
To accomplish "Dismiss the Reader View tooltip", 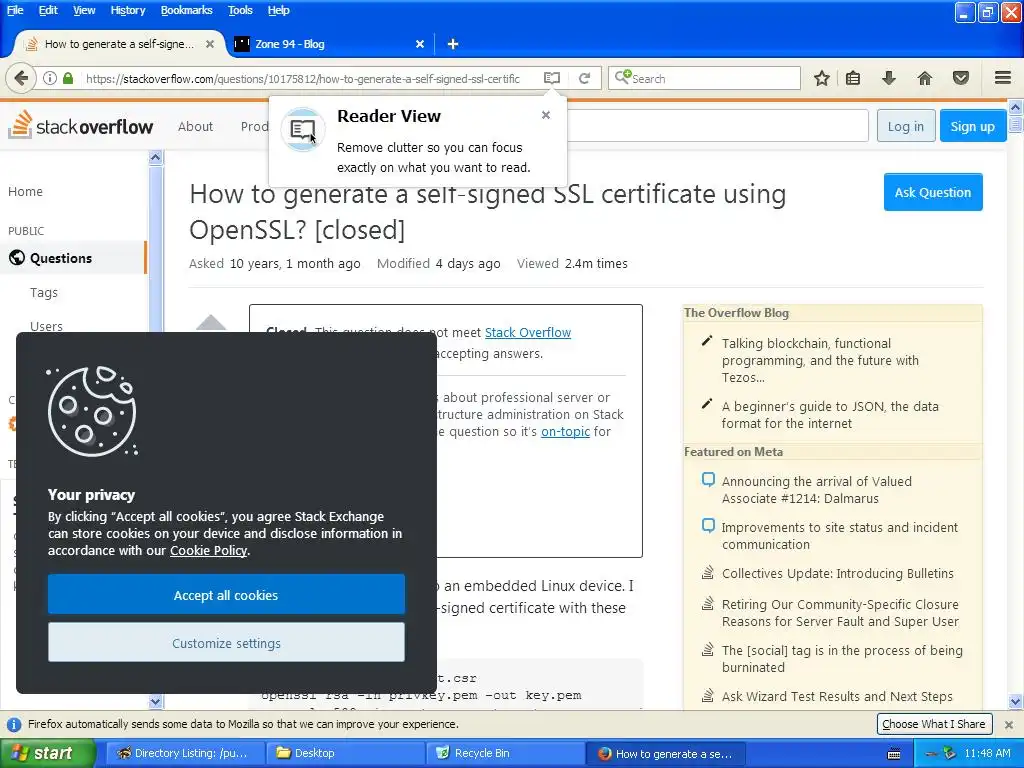I will pyautogui.click(x=546, y=115).
